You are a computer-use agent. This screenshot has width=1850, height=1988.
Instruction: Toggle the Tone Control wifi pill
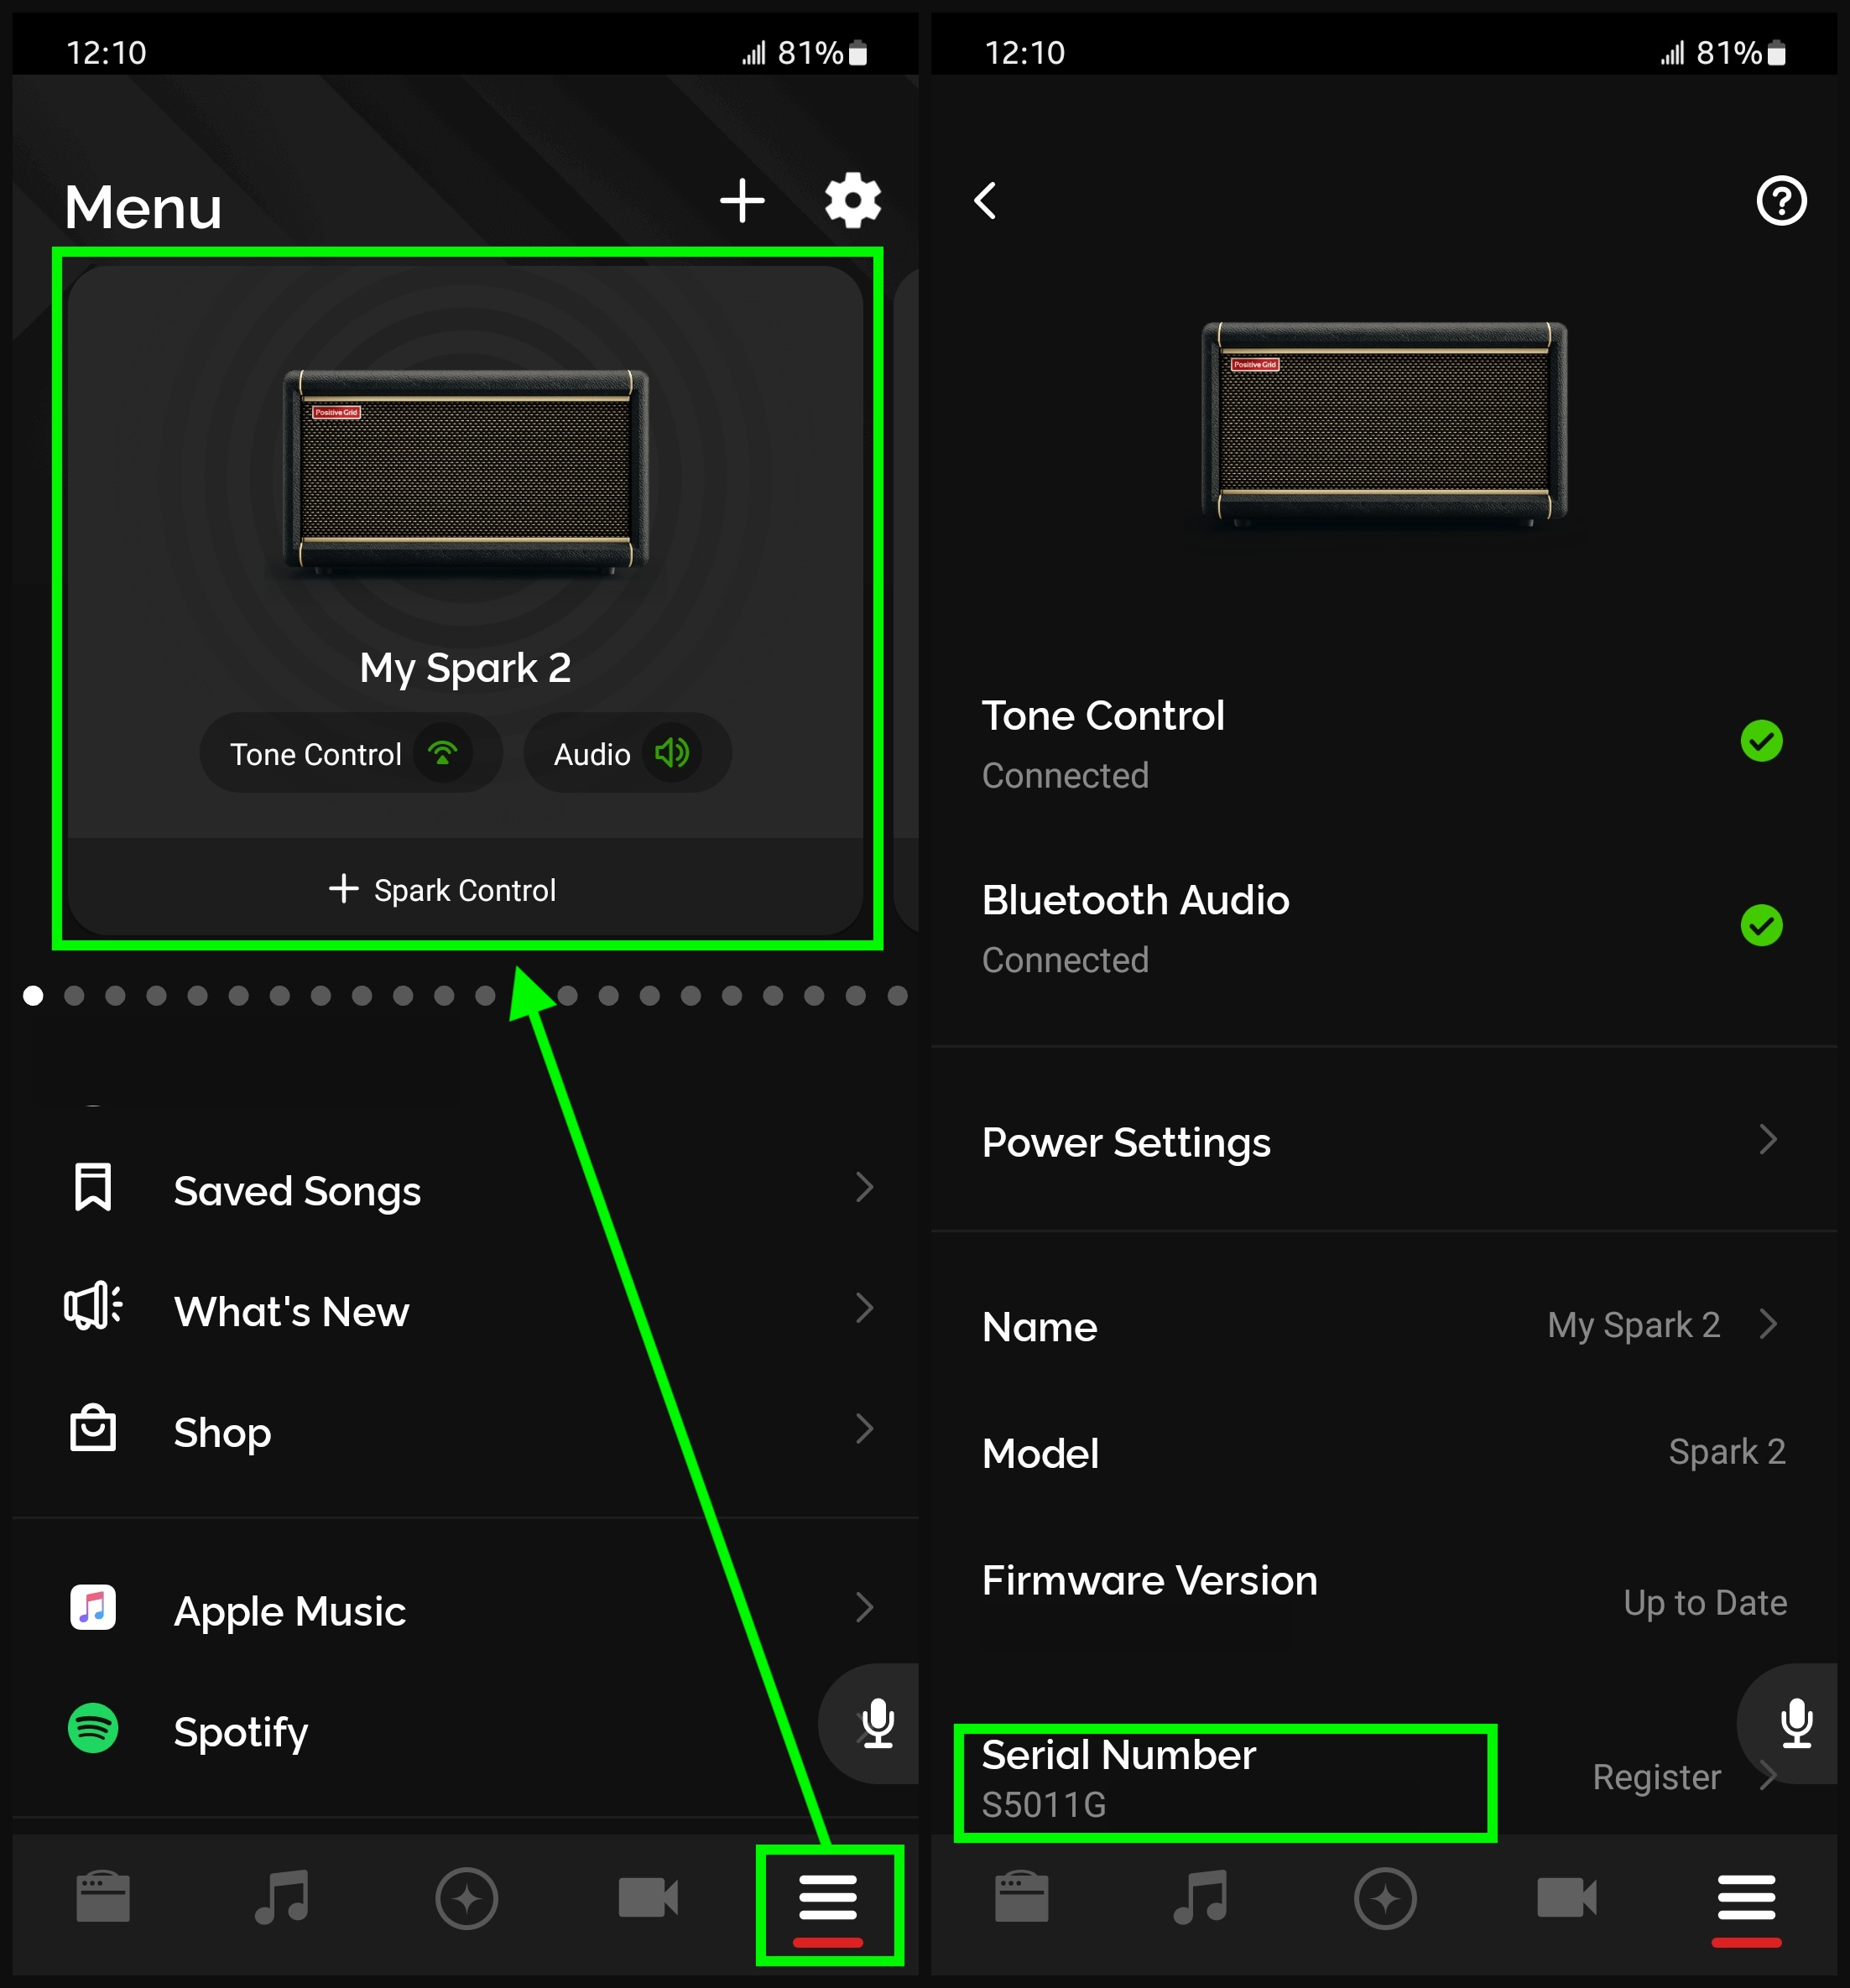tap(350, 754)
